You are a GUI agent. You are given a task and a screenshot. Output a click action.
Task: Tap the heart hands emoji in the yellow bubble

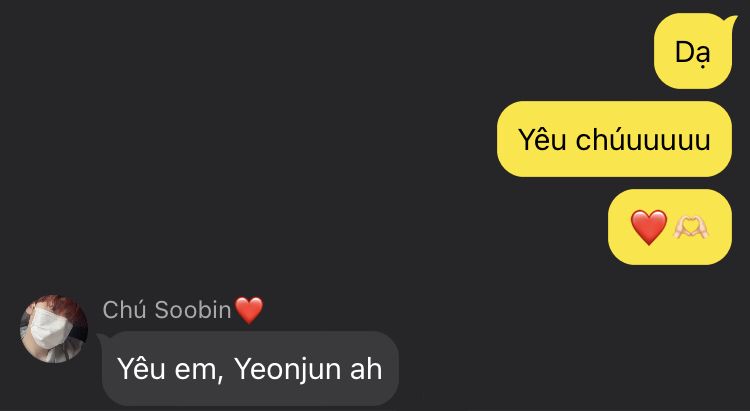691,227
